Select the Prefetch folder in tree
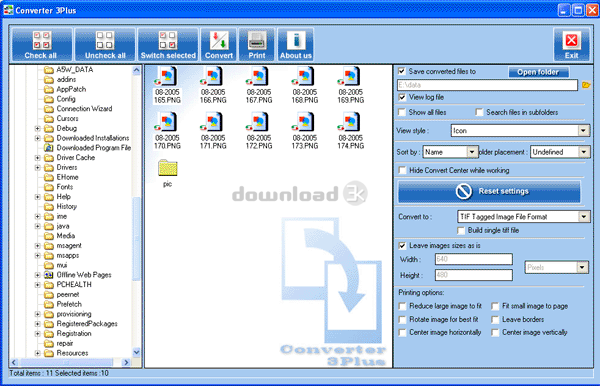The image size is (600, 386). [69, 304]
